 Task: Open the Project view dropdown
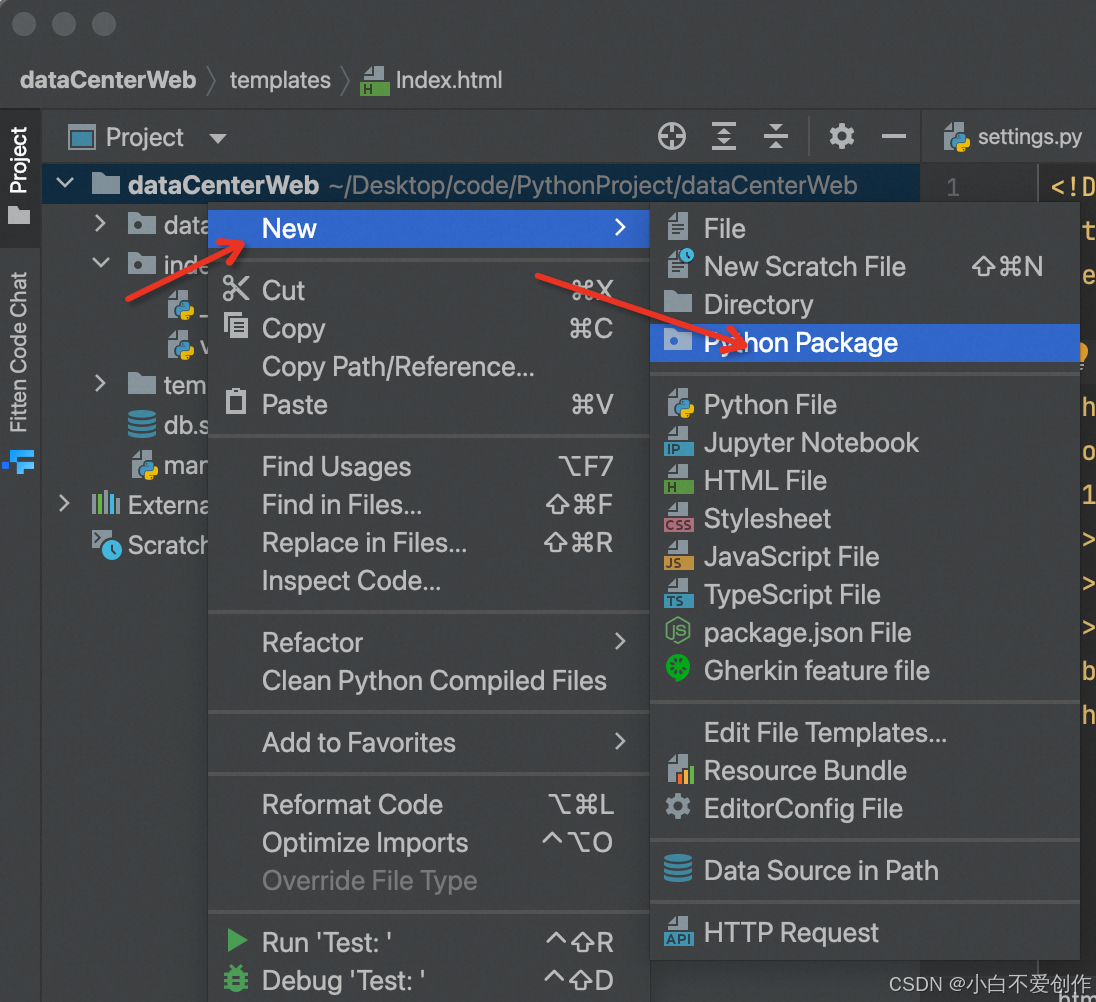[x=218, y=138]
